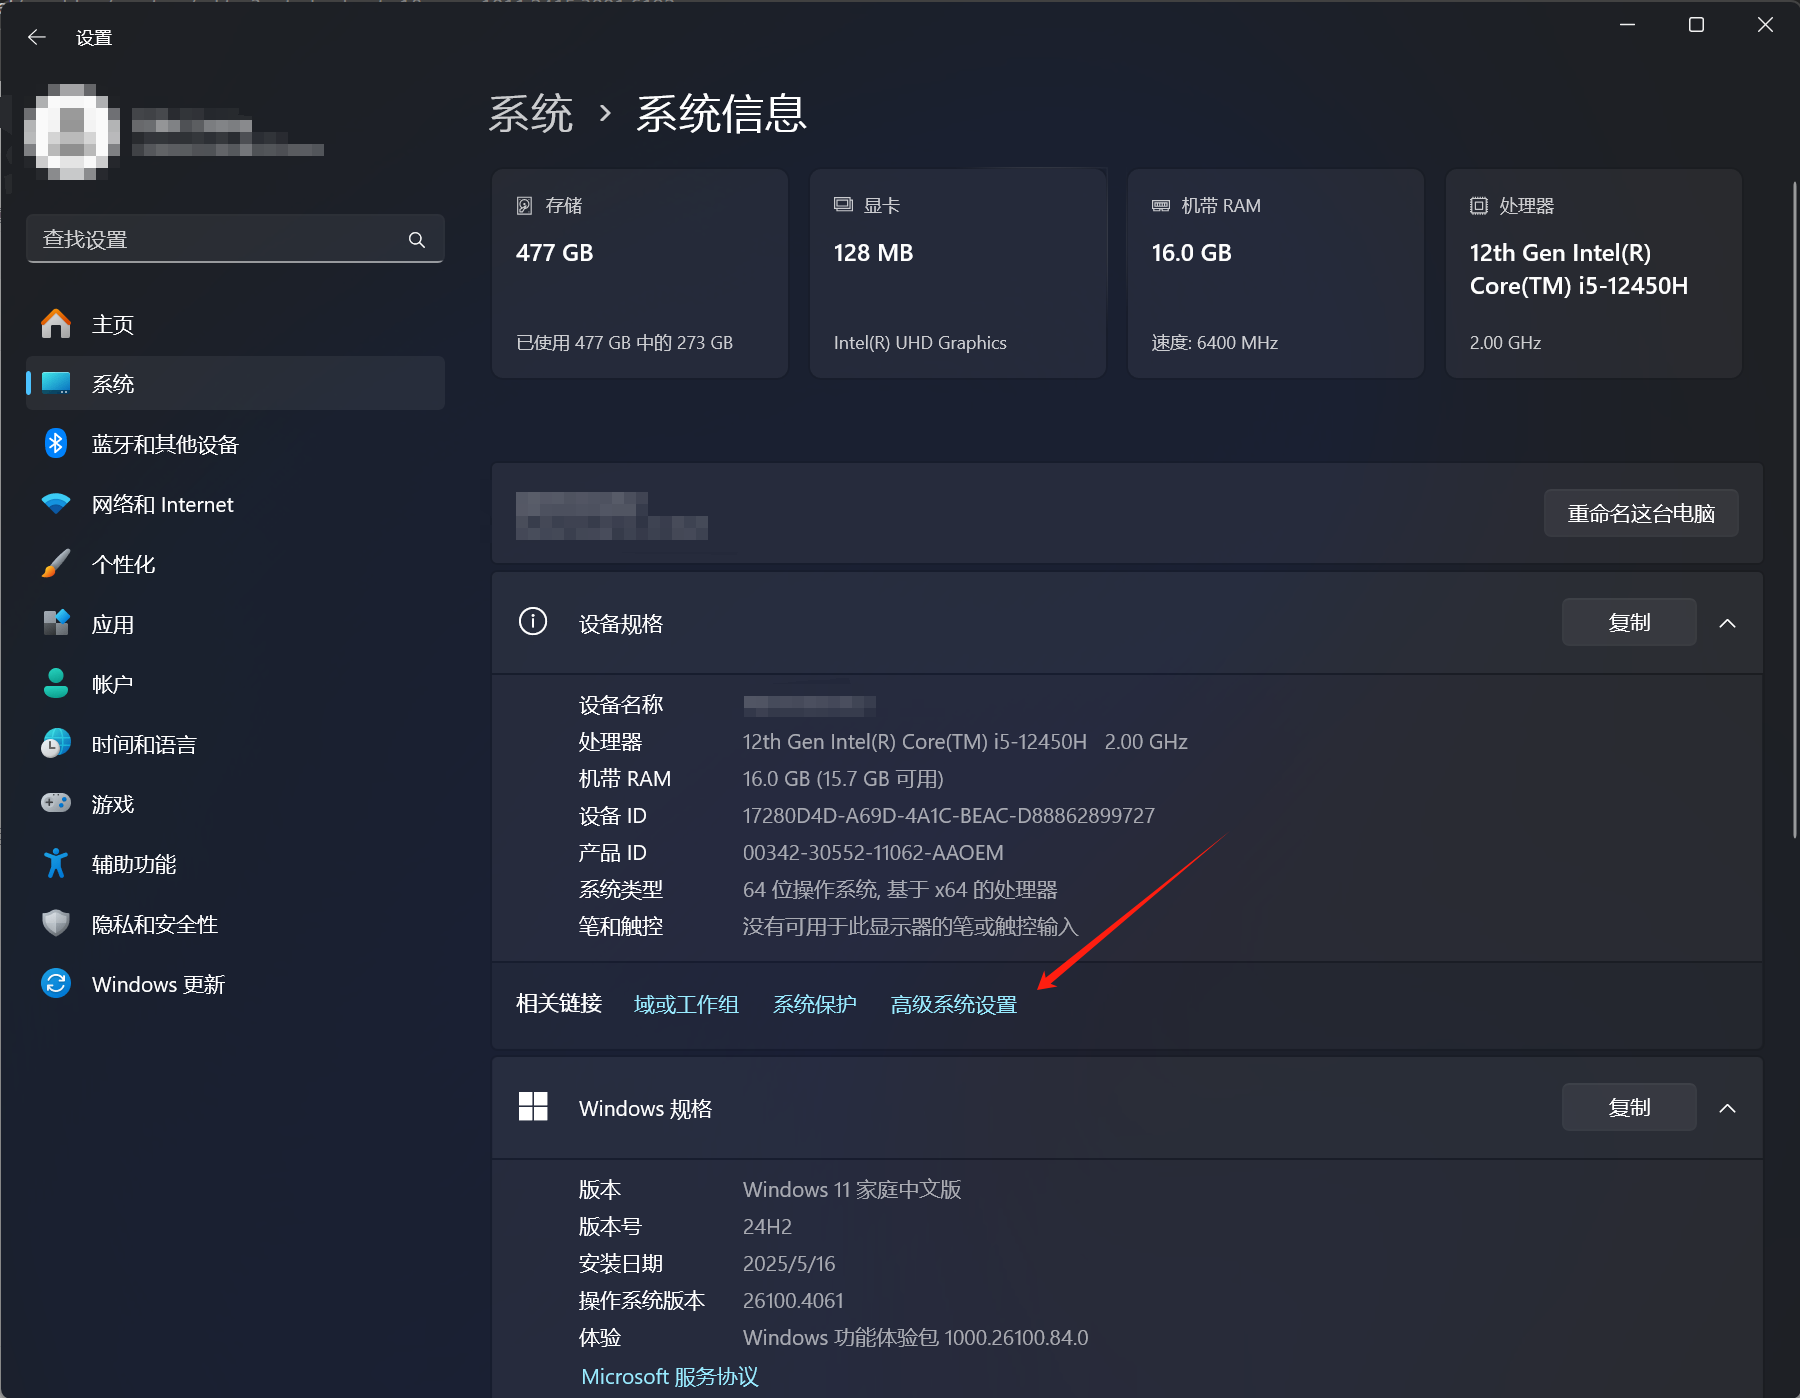Open 辅助功能 settings
This screenshot has width=1800, height=1398.
pyautogui.click(x=236, y=864)
